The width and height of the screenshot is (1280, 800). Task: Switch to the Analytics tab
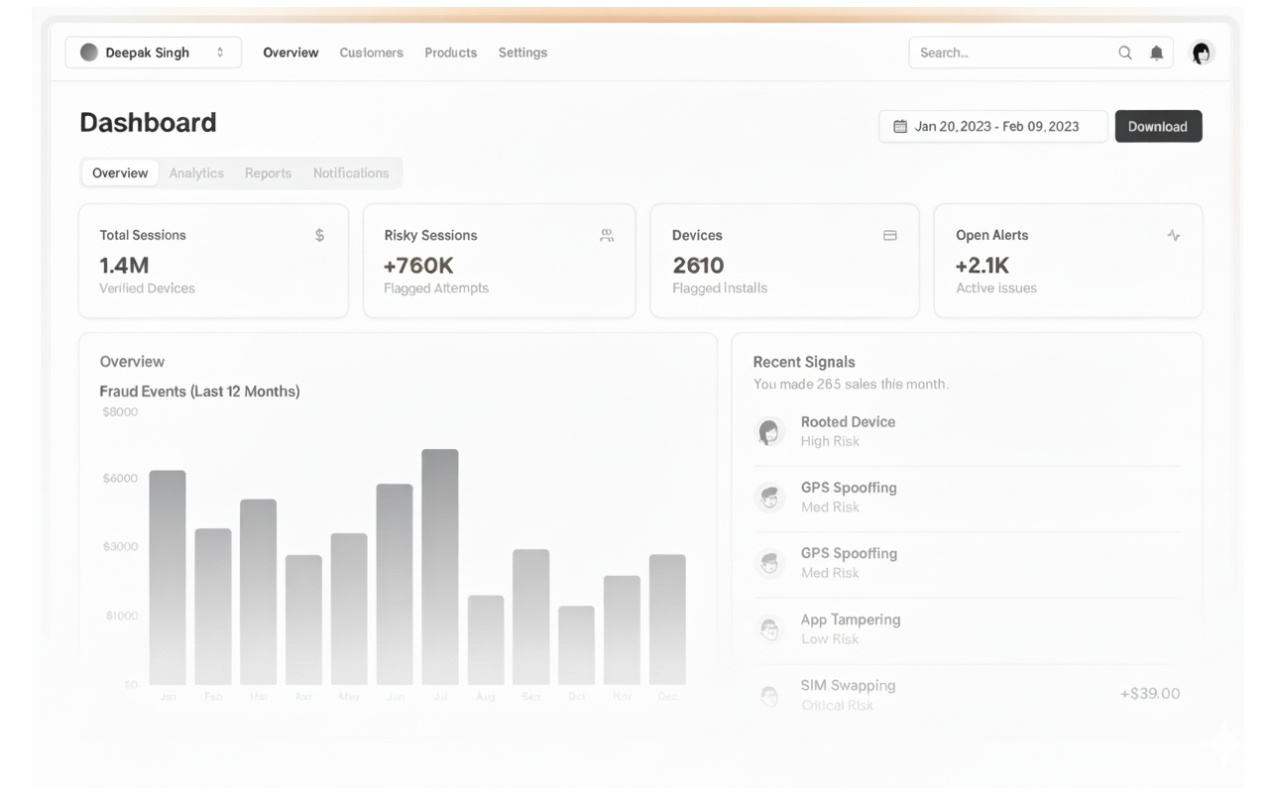click(196, 173)
